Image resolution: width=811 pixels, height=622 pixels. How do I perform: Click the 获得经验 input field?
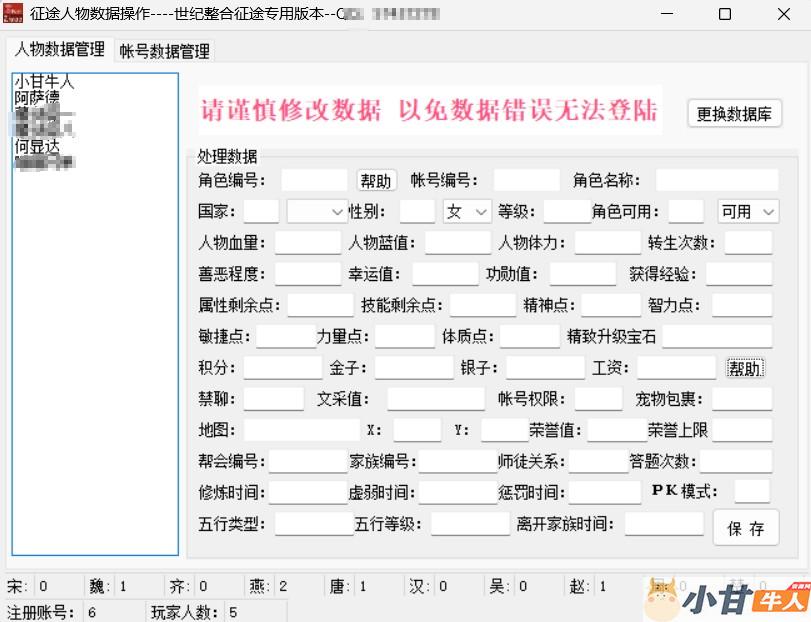point(739,274)
